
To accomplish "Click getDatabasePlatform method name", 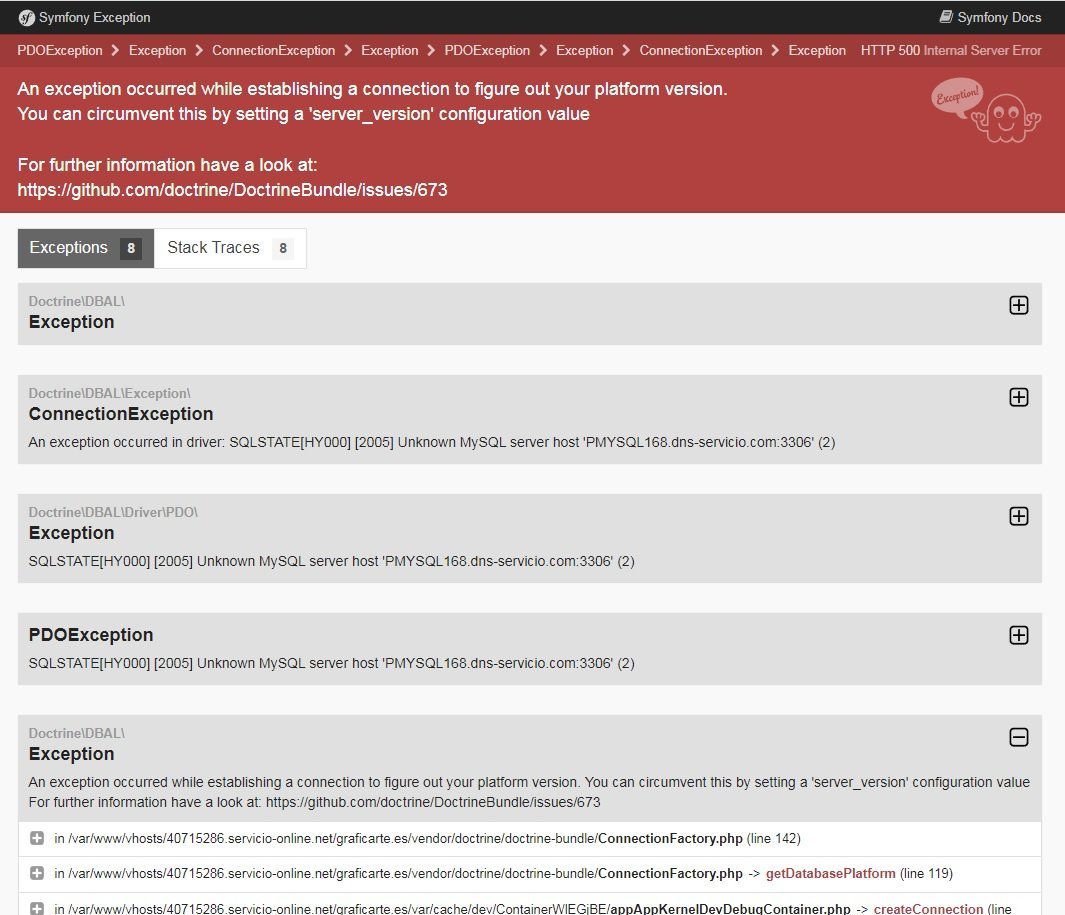I will coord(830,874).
